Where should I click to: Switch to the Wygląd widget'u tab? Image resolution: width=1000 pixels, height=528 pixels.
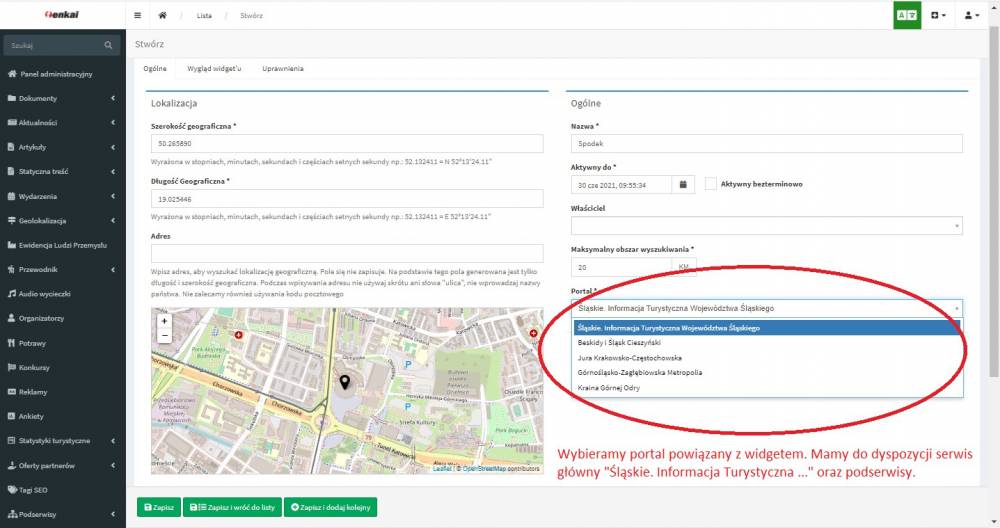214,69
